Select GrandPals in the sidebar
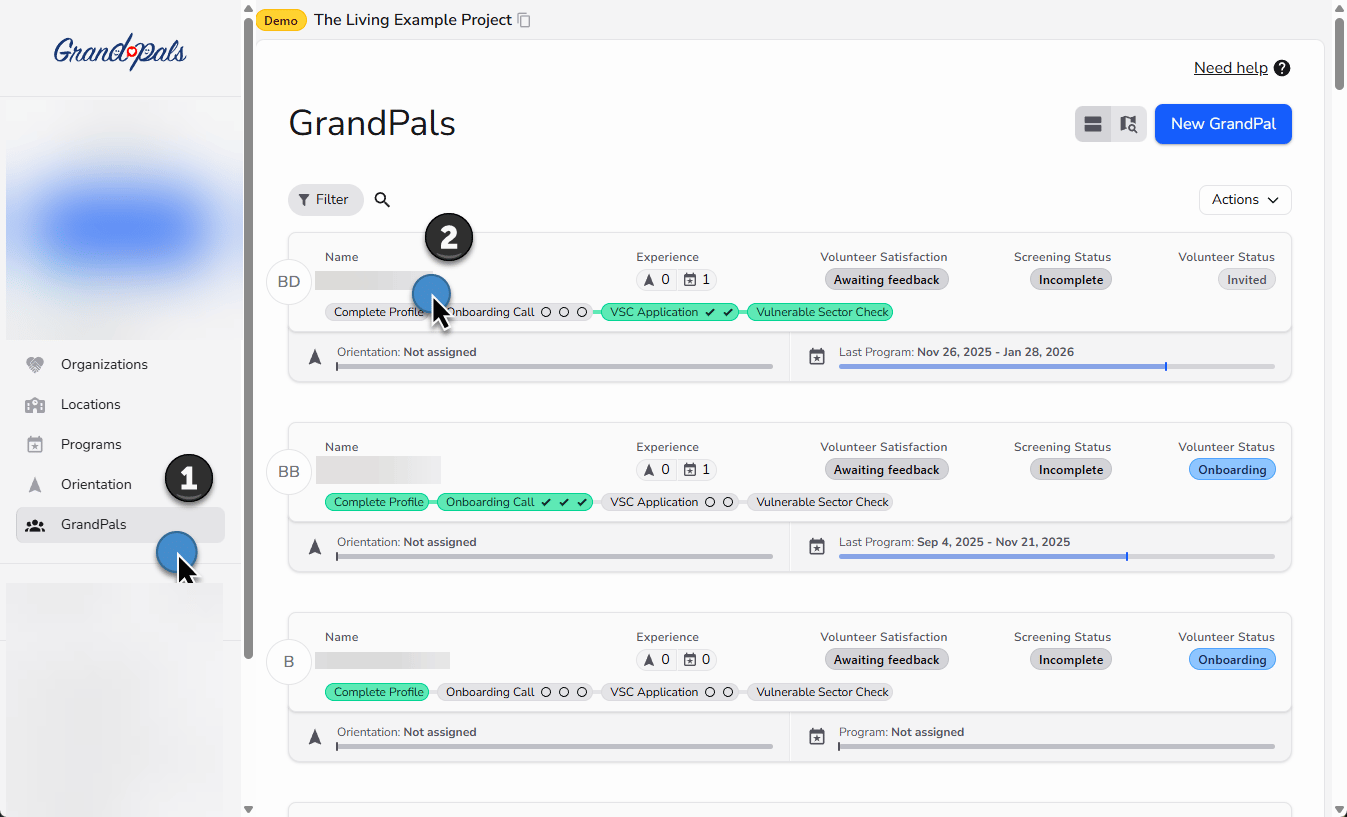The width and height of the screenshot is (1347, 817). tap(120, 524)
